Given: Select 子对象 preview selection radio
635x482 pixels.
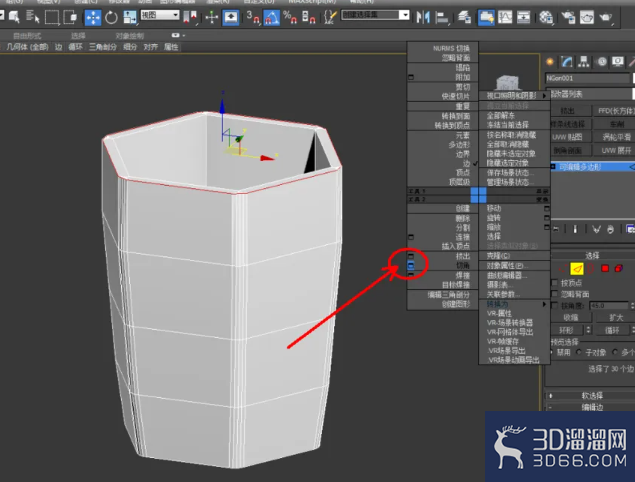Looking at the screenshot, I should coord(579,352).
